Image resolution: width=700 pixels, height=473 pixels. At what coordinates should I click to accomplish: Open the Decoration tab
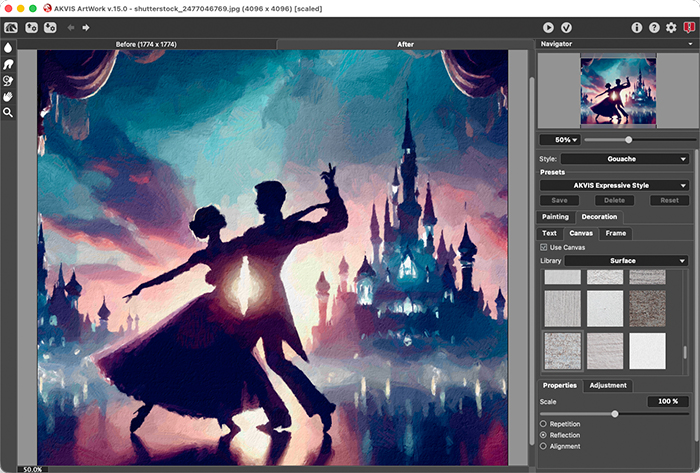pyautogui.click(x=599, y=217)
